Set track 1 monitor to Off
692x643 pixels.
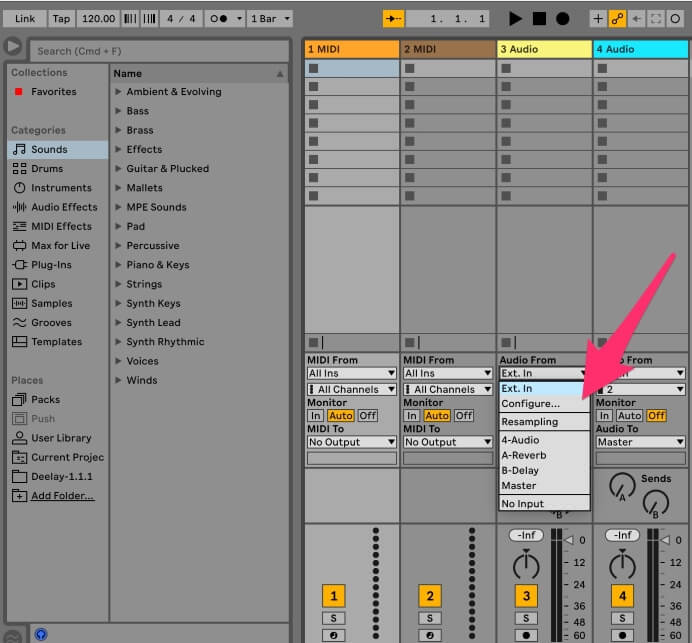pyautogui.click(x=367, y=416)
